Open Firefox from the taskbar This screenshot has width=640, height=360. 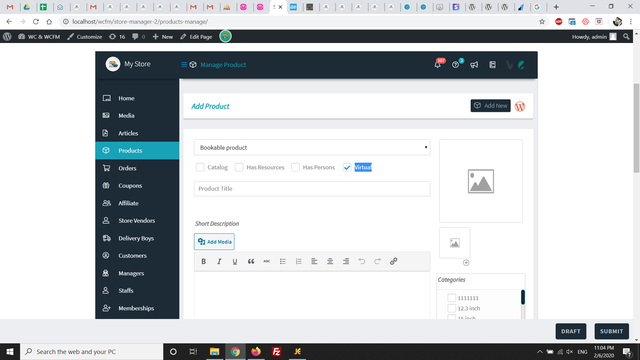point(256,351)
